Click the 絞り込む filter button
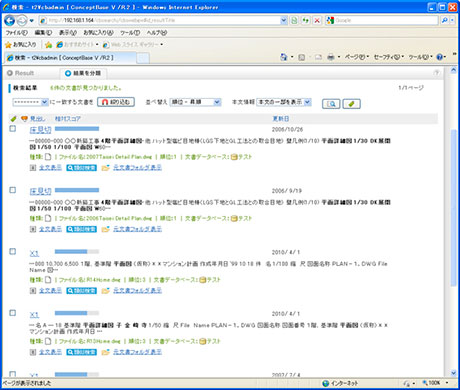This screenshot has height=390, width=460. (x=116, y=102)
